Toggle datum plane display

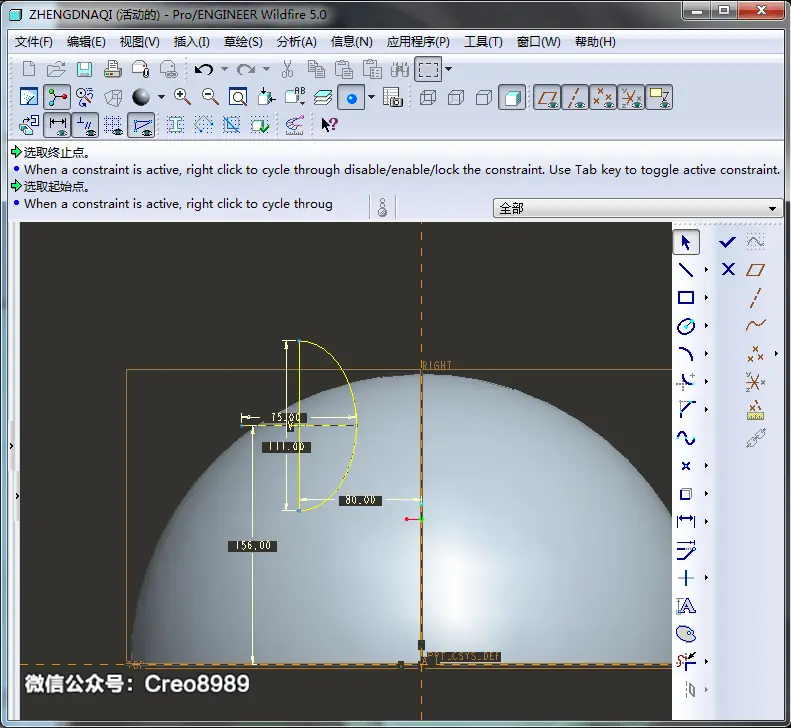pyautogui.click(x=547, y=97)
